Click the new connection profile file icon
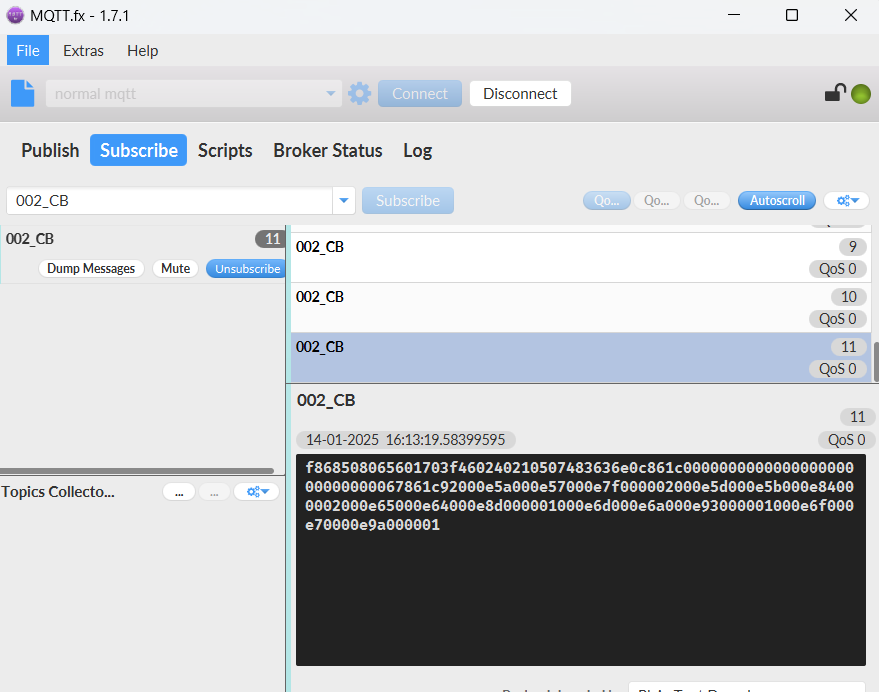The height and width of the screenshot is (692, 879). coord(22,93)
